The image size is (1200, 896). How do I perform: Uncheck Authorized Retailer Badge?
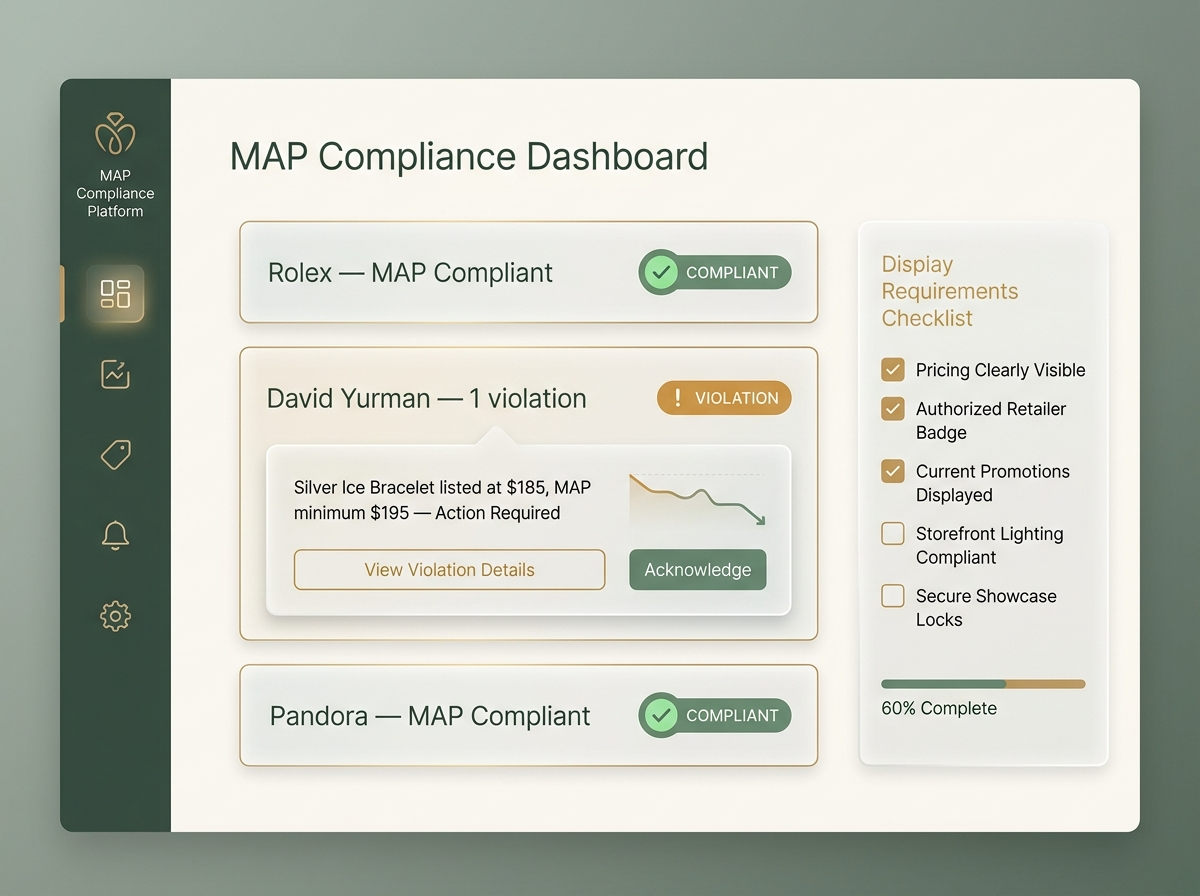(893, 409)
